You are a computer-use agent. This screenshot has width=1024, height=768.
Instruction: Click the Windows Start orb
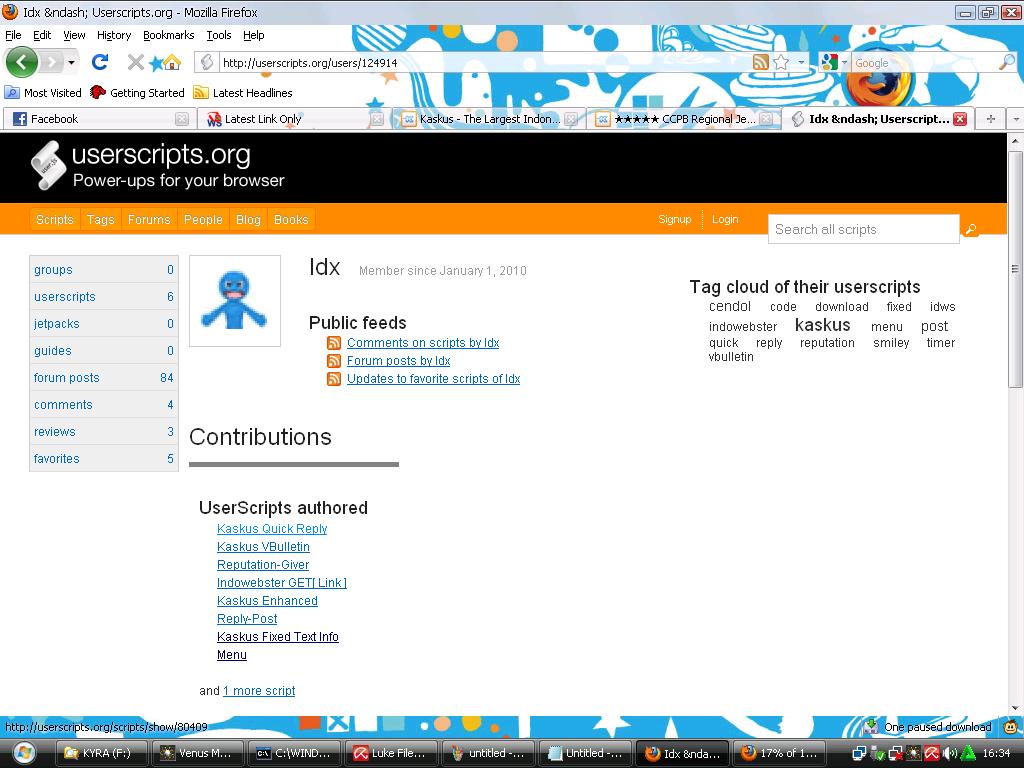click(x=22, y=753)
